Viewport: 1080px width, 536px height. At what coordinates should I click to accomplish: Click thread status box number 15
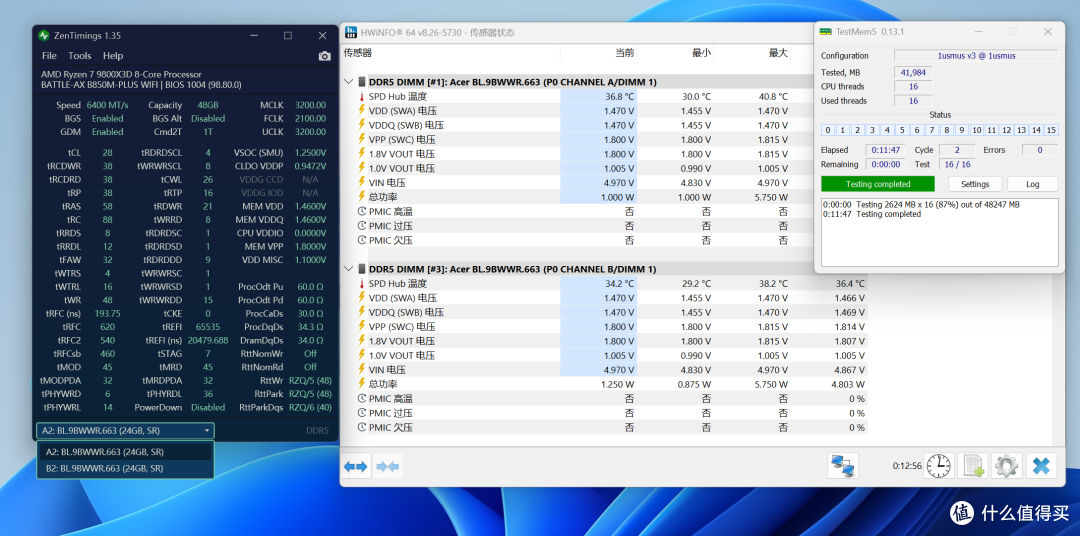tap(1051, 130)
